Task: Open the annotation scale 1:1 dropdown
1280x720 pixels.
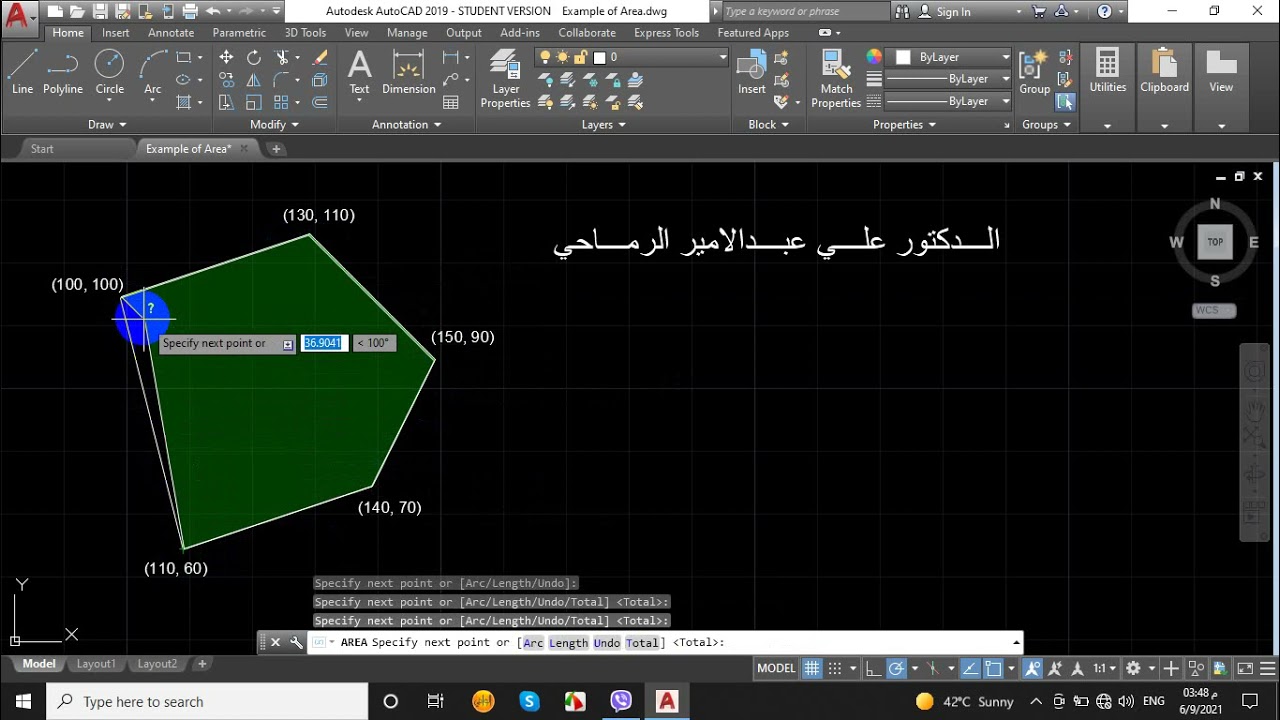Action: tap(1104, 668)
